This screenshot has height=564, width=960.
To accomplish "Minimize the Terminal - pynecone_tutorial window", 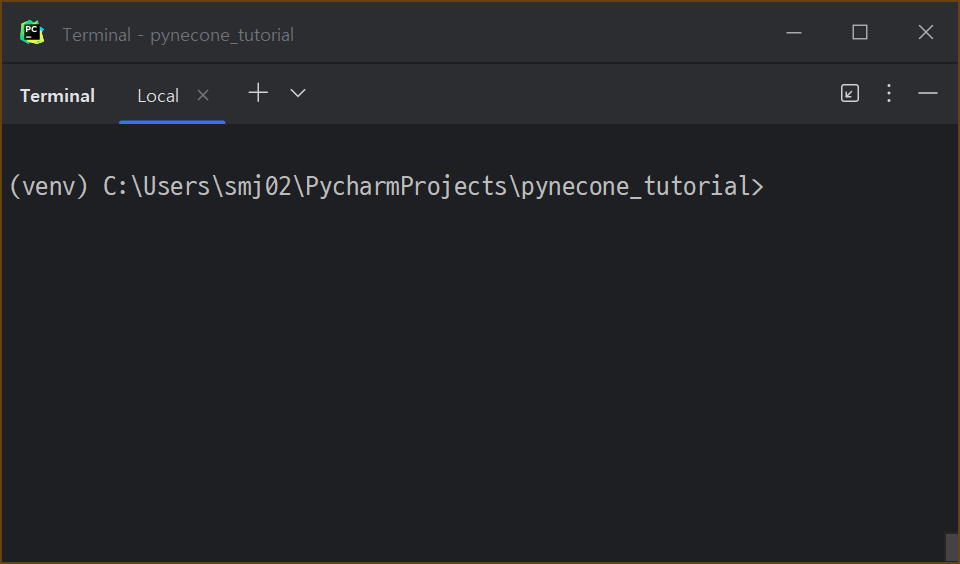I will point(794,32).
